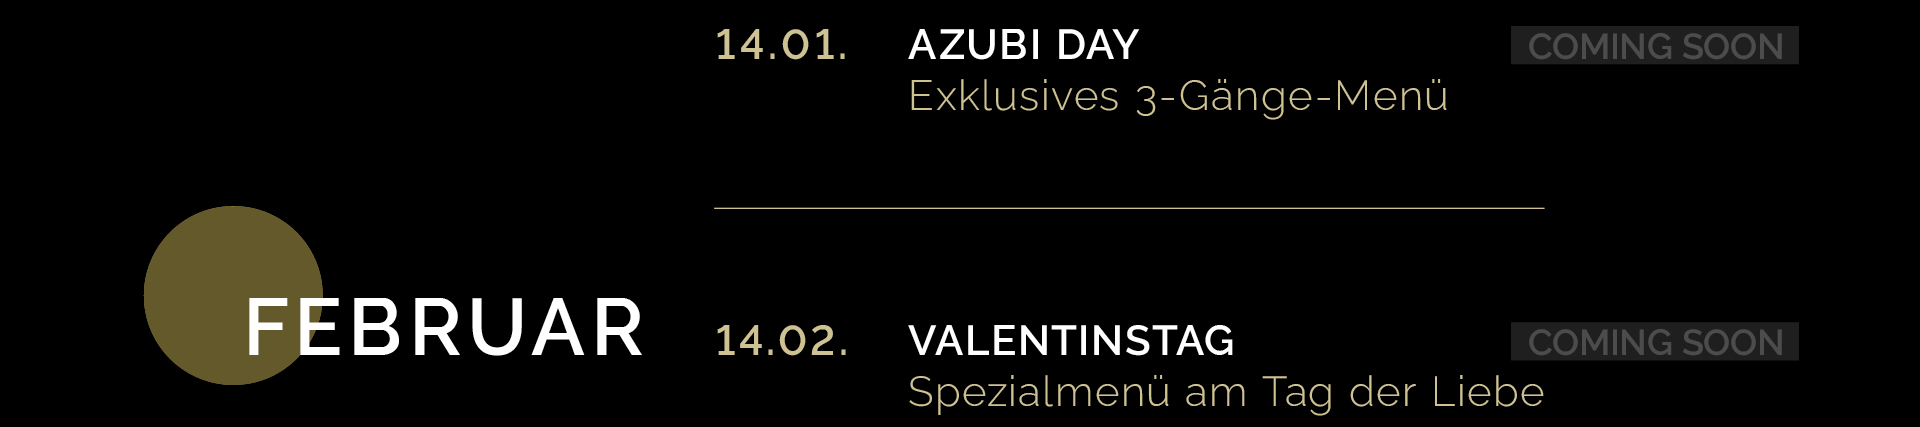This screenshot has height=427, width=1920.
Task: Click the FEBRUAR month heading
Action: pos(445,328)
